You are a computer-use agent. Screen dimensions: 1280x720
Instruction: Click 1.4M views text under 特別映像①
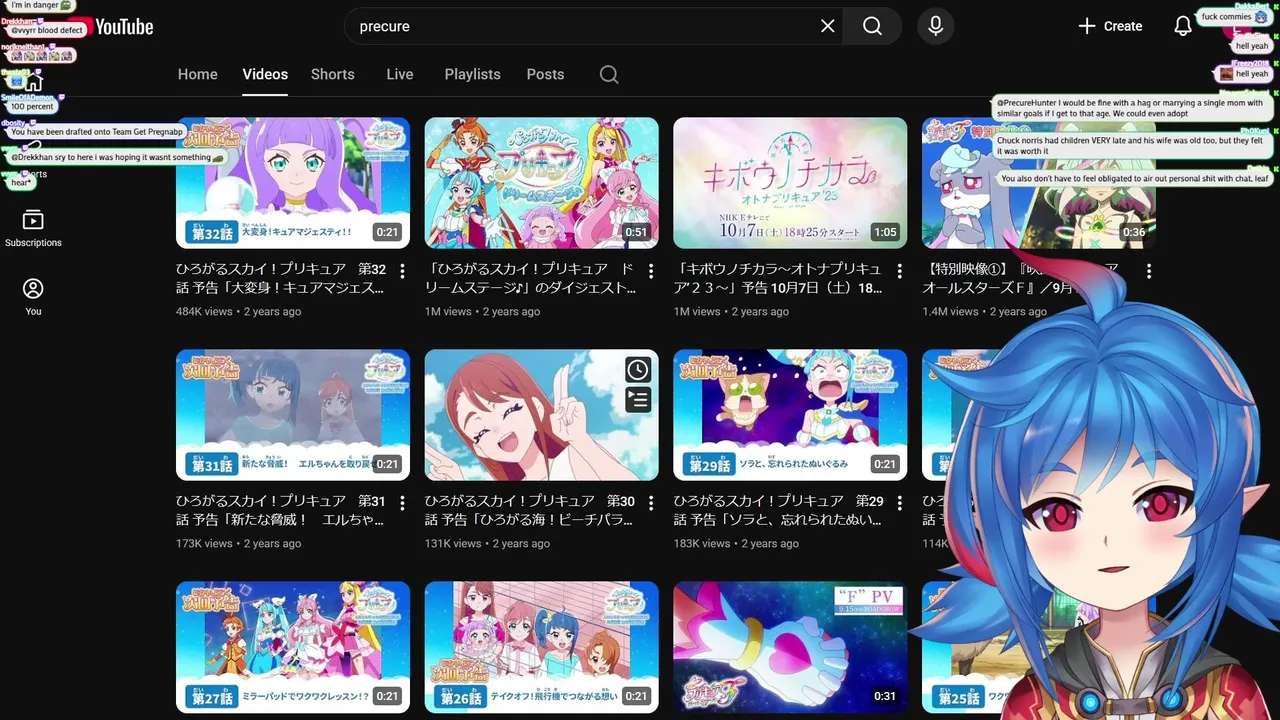pos(950,312)
